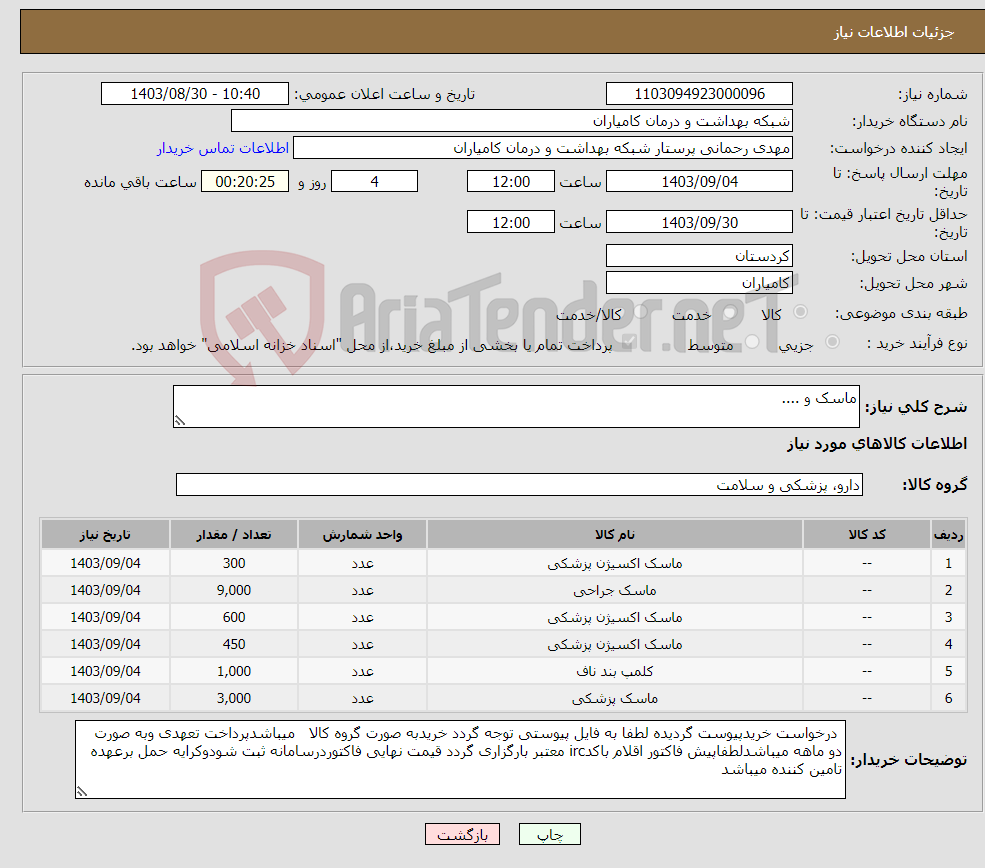
Task: Click ماسک اکسیژن پزشکی in row 3
Action: pos(615,617)
